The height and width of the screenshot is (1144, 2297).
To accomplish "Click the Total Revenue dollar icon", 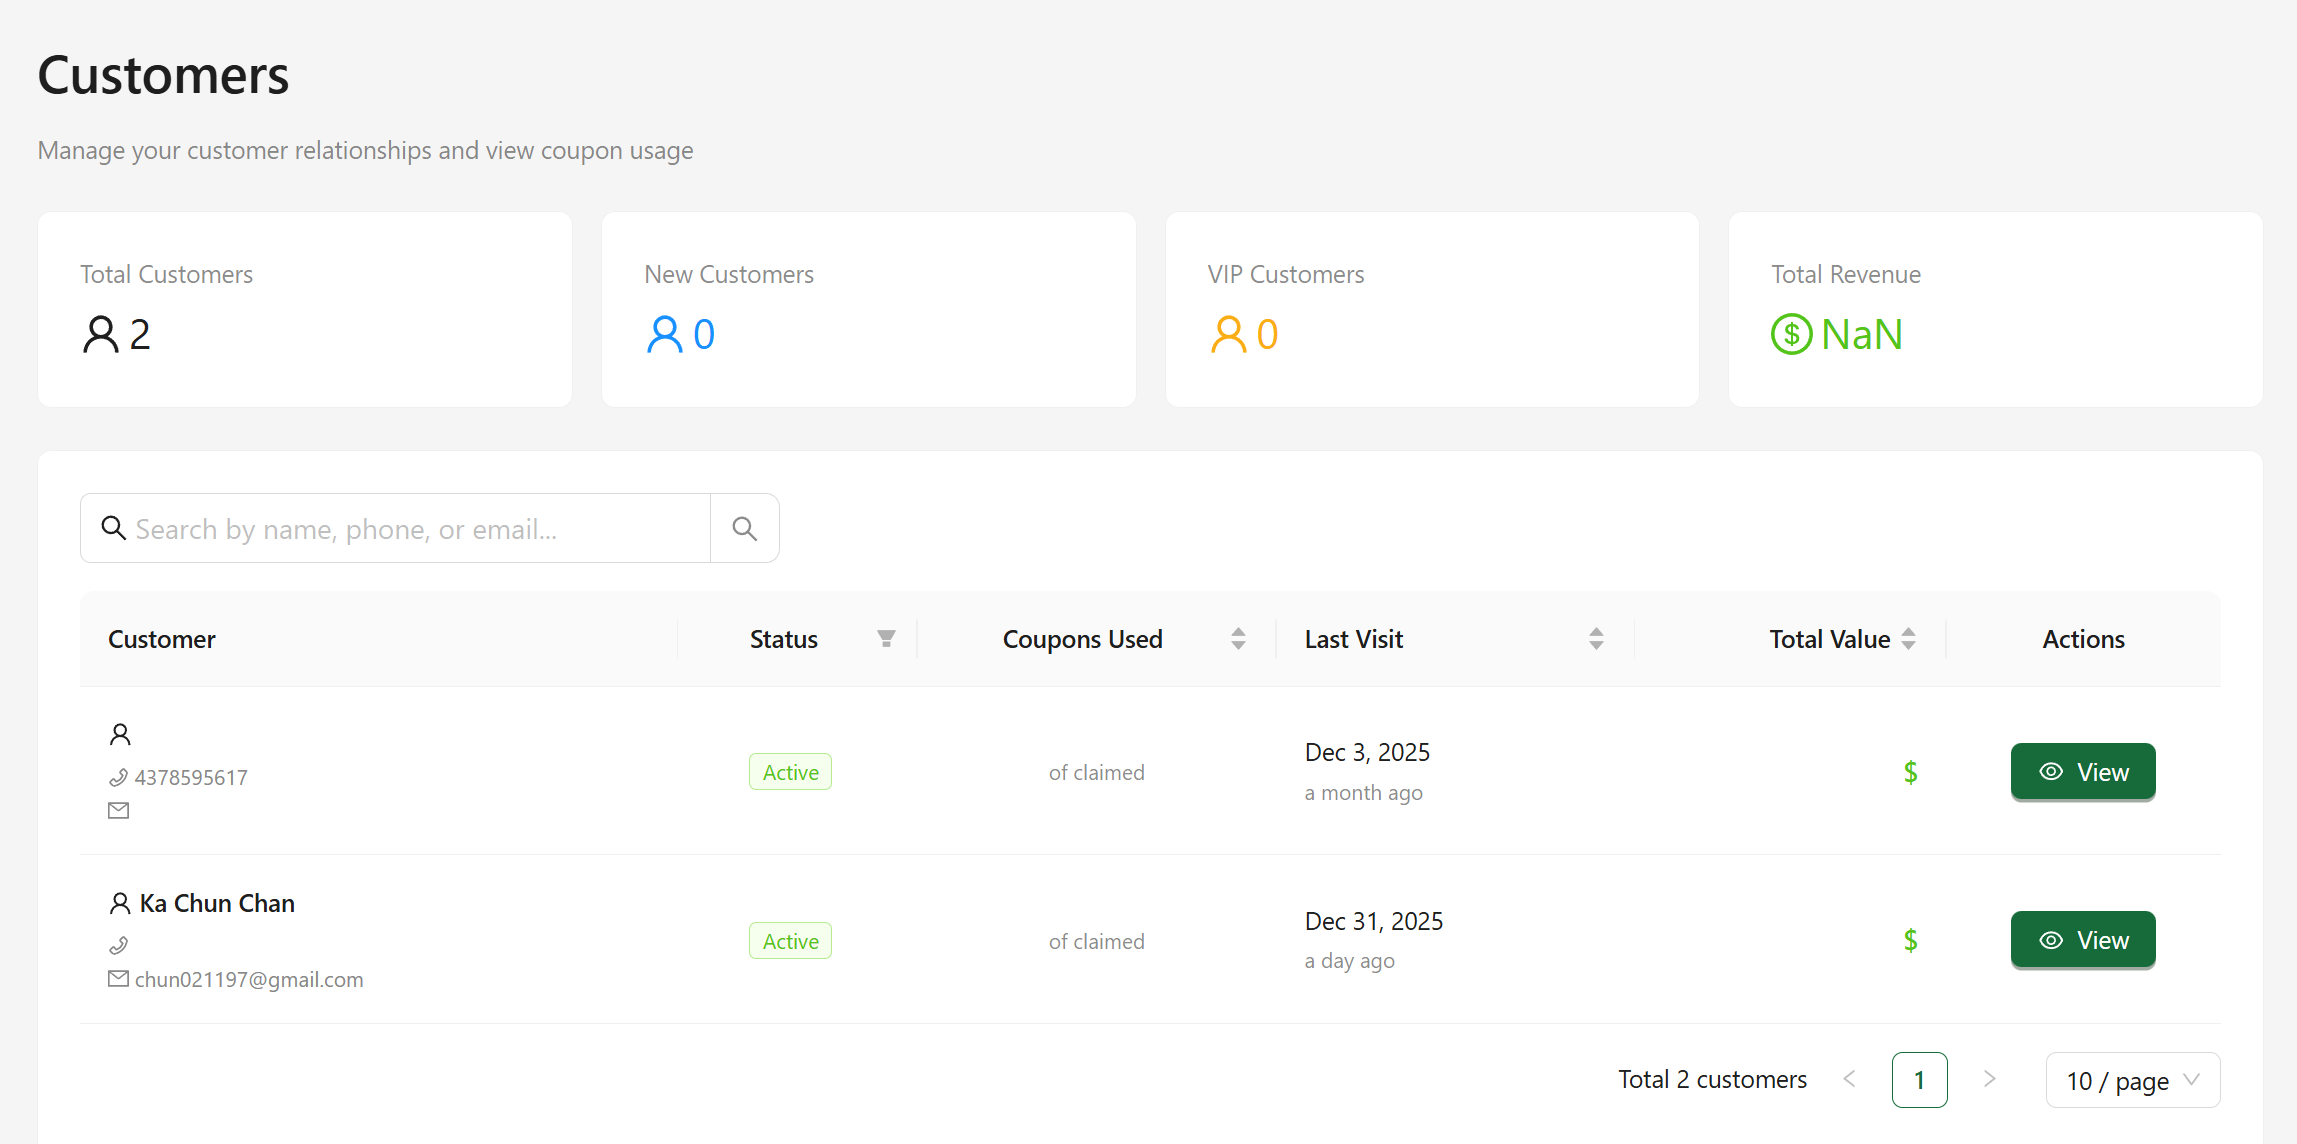I will click(1791, 334).
